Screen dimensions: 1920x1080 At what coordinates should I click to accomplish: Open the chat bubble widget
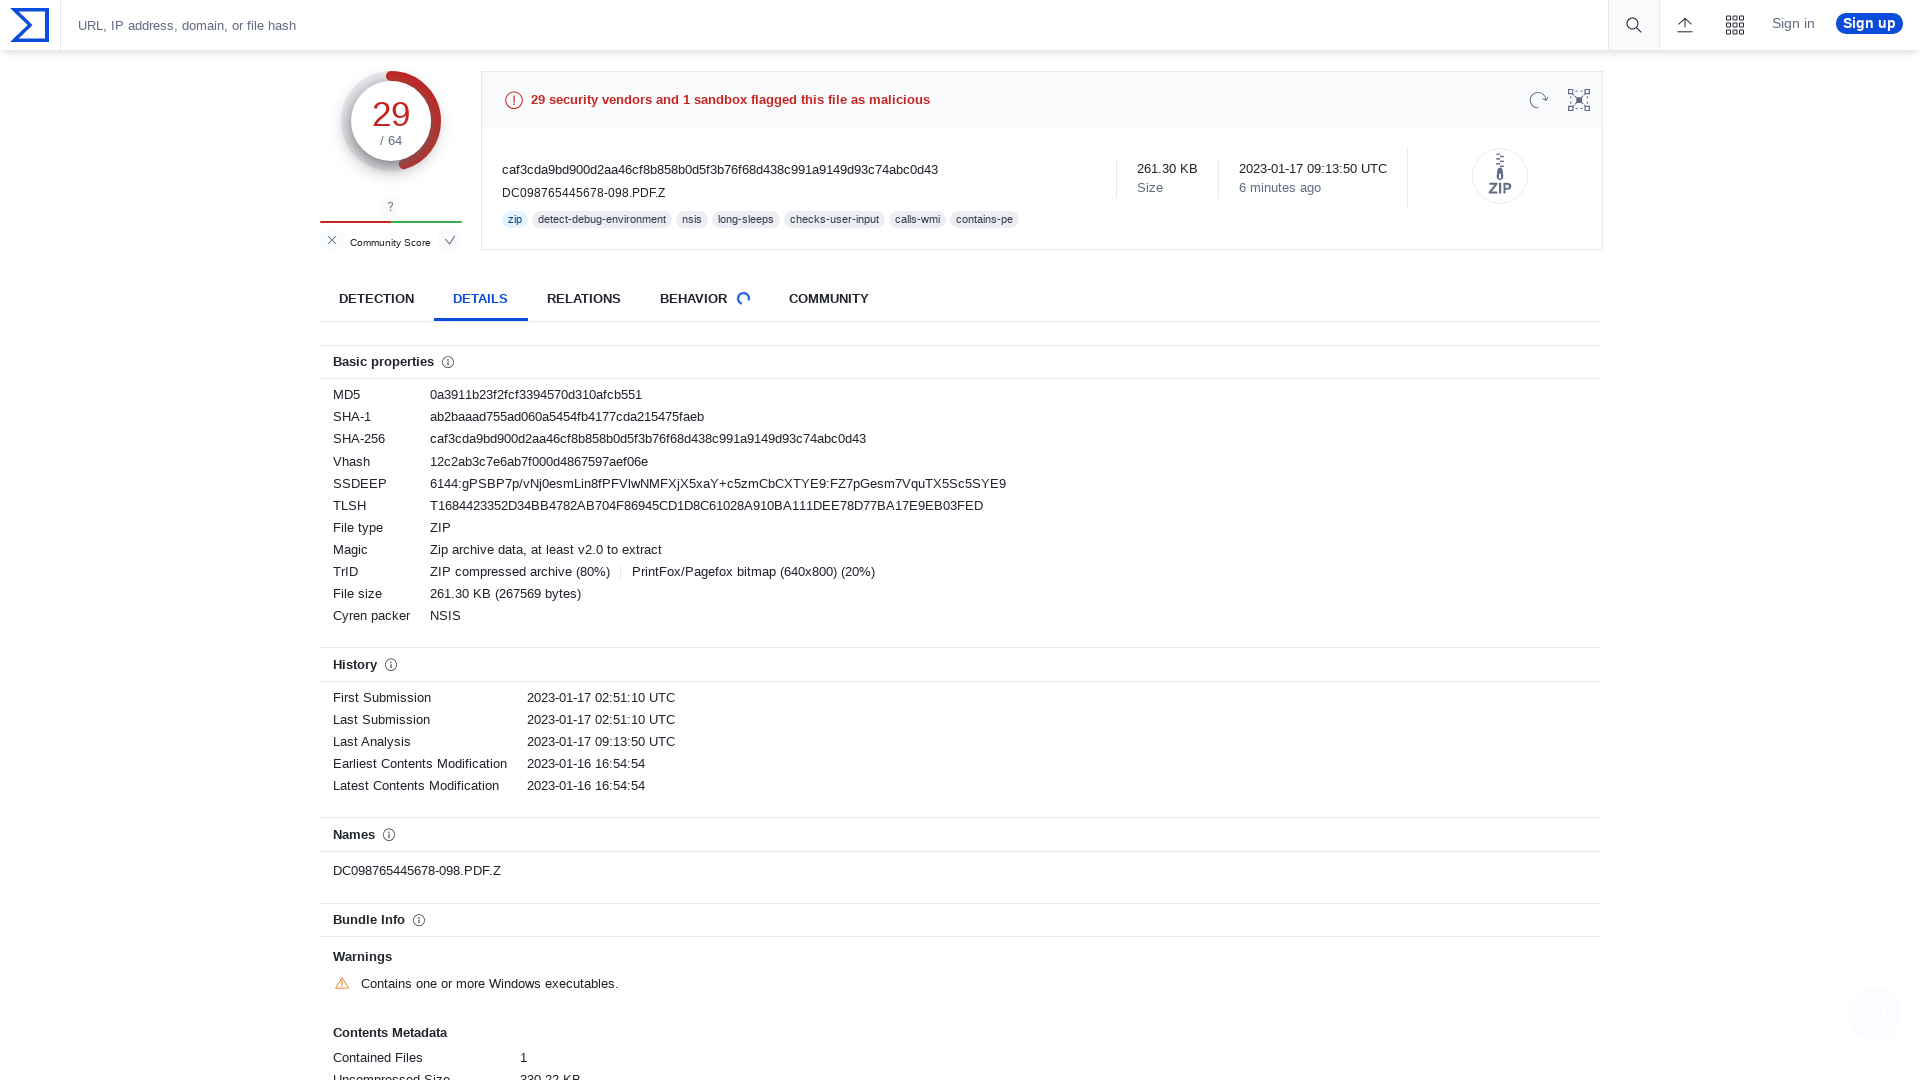pyautogui.click(x=1874, y=1014)
